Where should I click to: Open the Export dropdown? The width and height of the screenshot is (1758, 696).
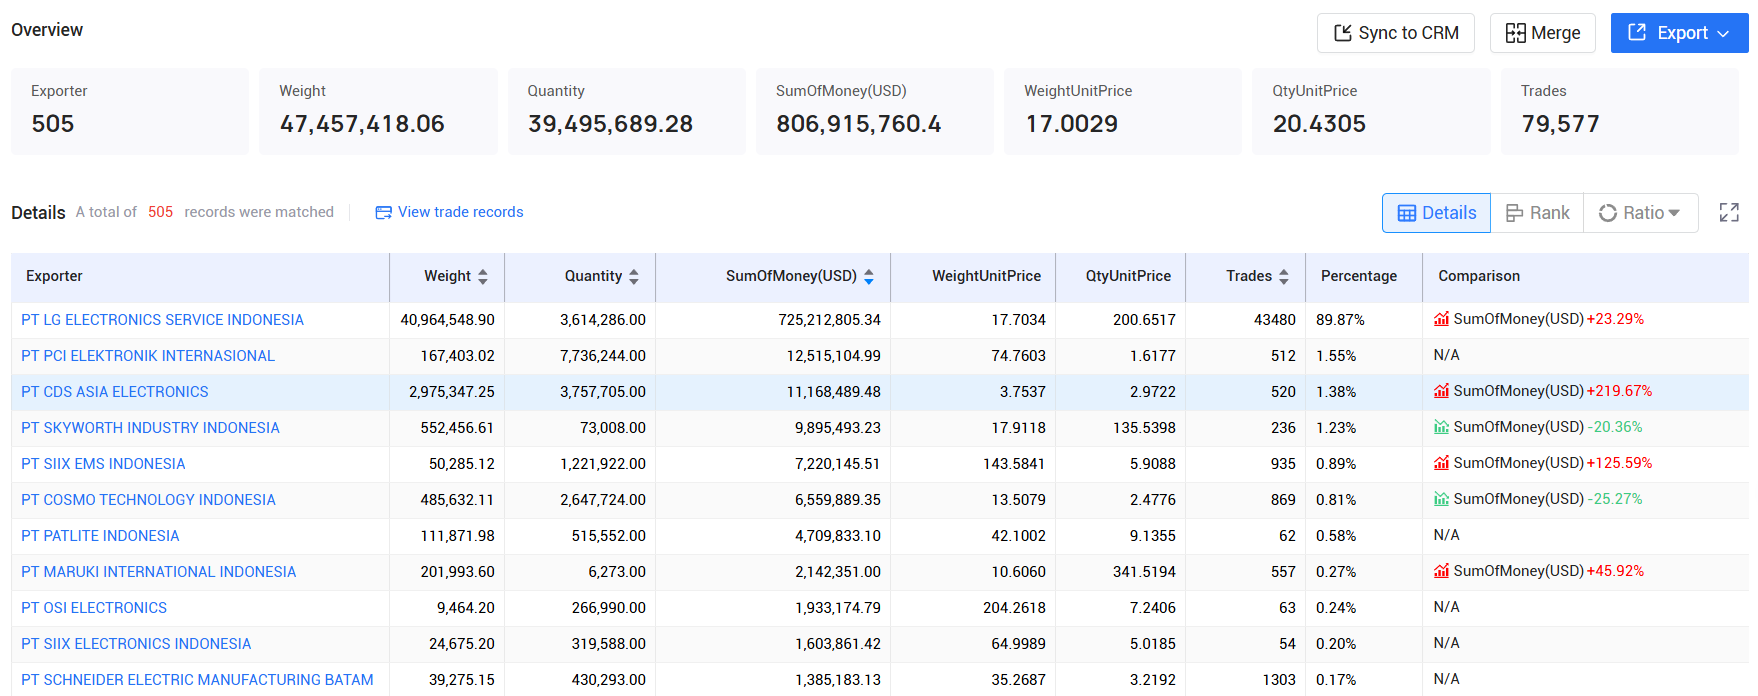tap(1680, 33)
